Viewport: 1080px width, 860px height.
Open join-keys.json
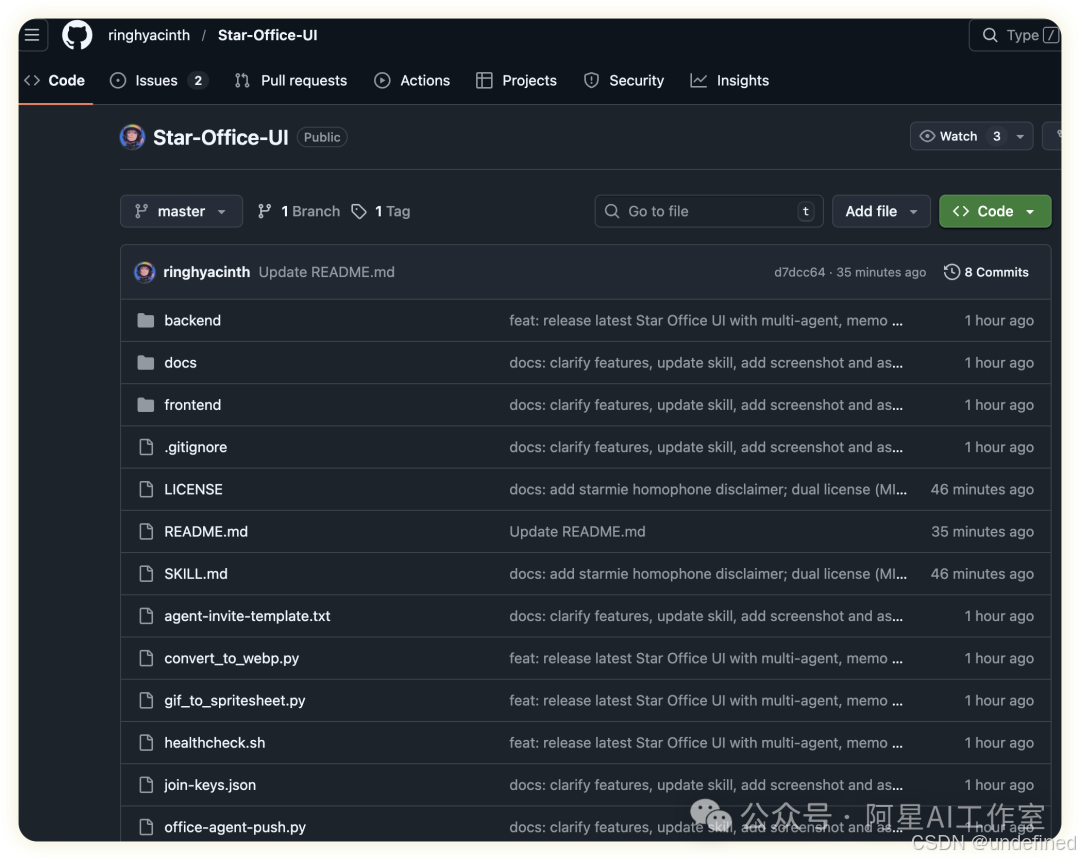(210, 786)
